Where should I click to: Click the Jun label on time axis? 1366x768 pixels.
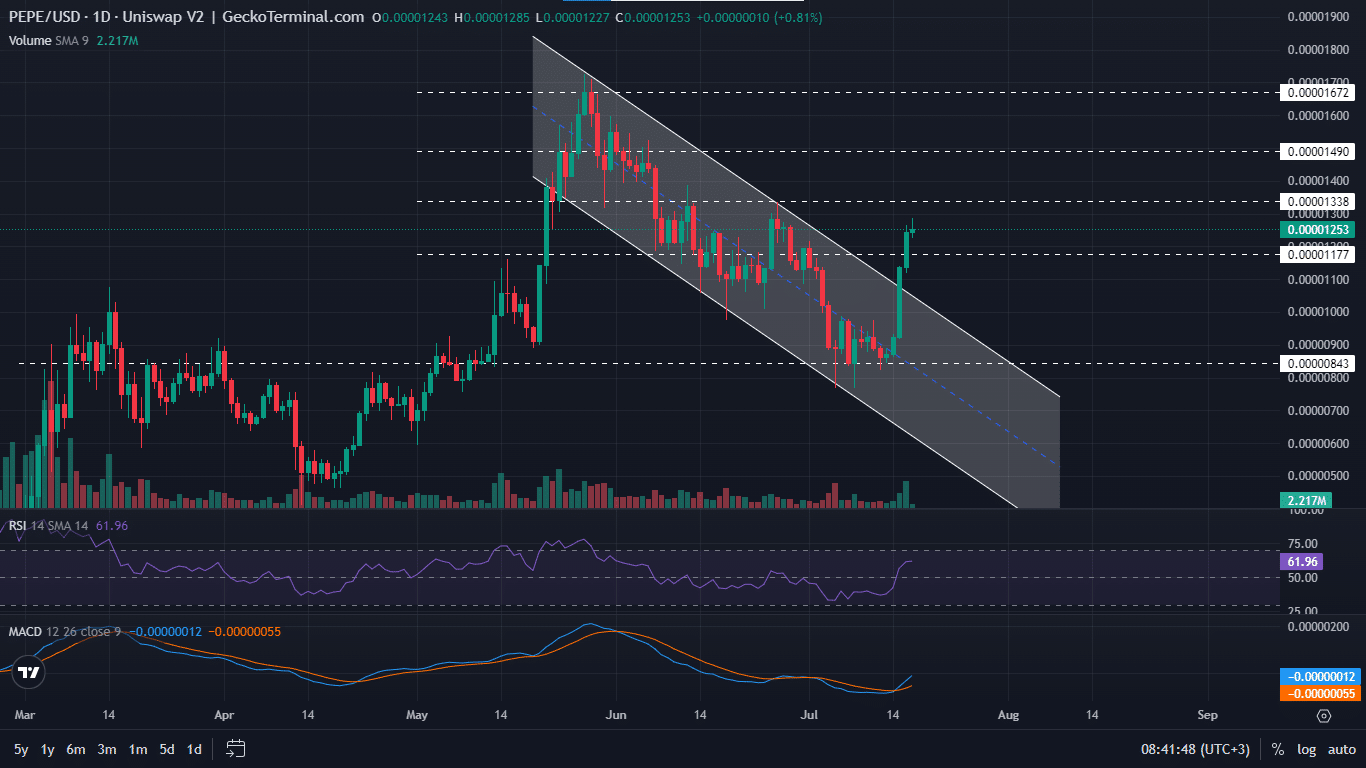616,715
